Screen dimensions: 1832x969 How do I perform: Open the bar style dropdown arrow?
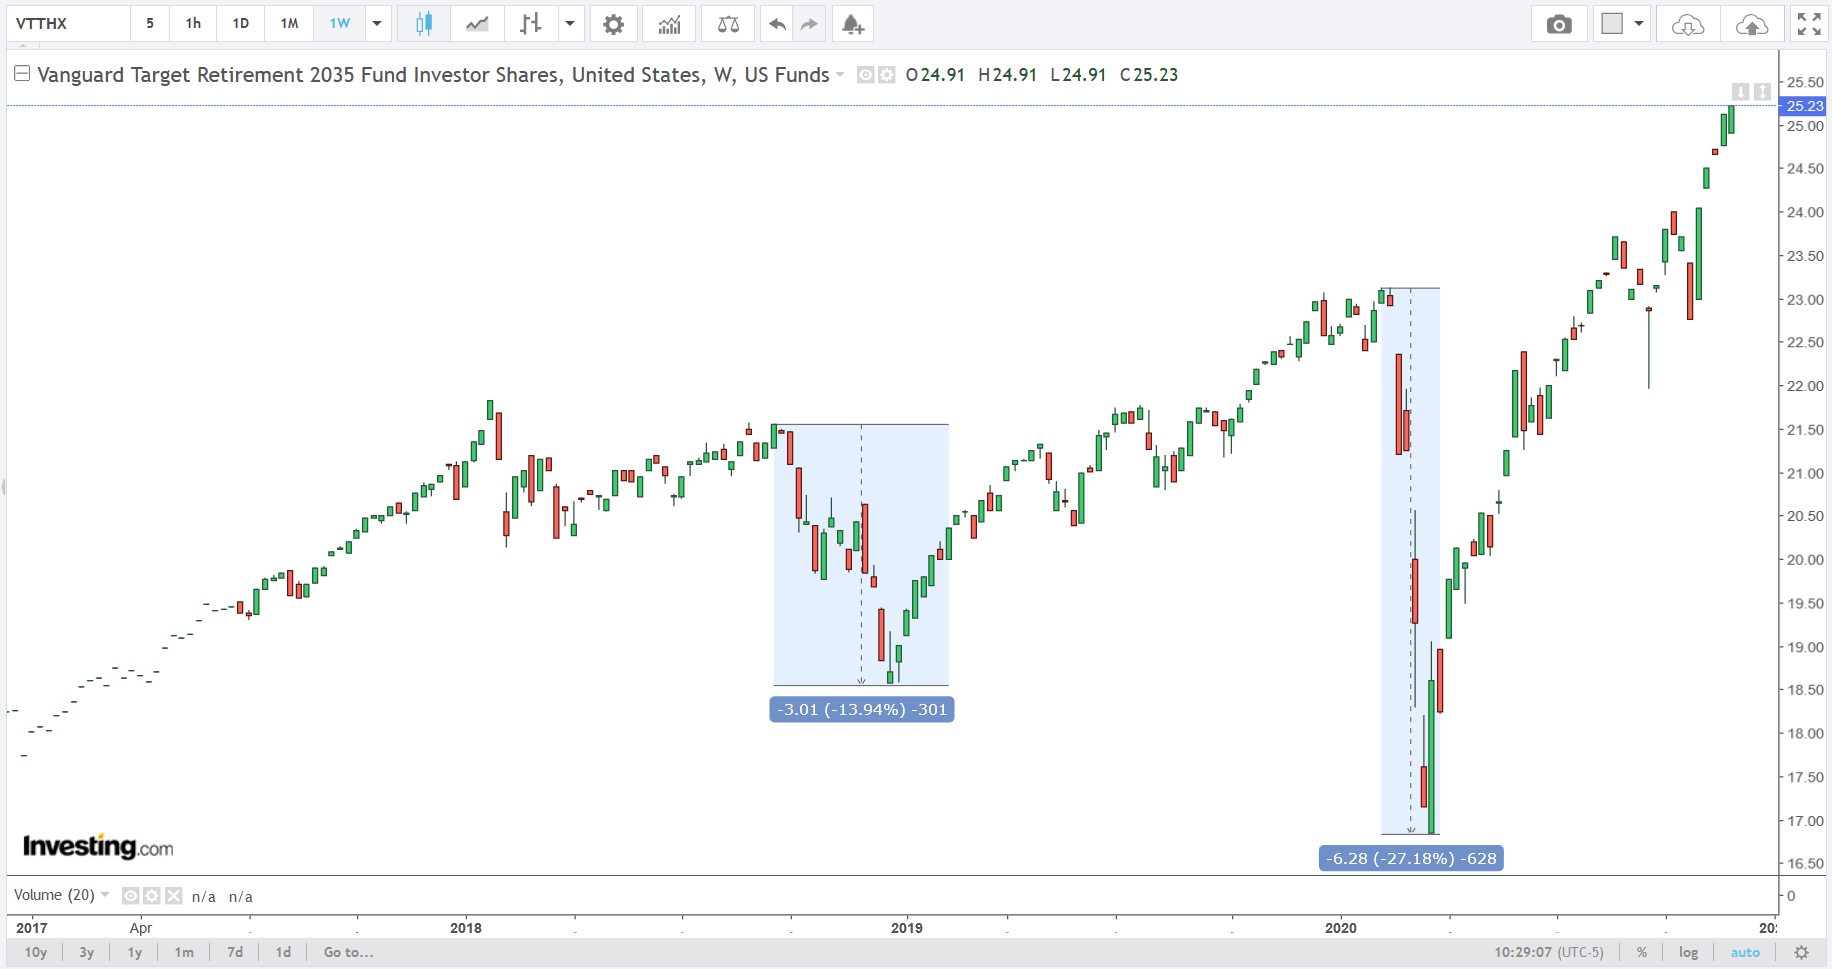coord(570,24)
